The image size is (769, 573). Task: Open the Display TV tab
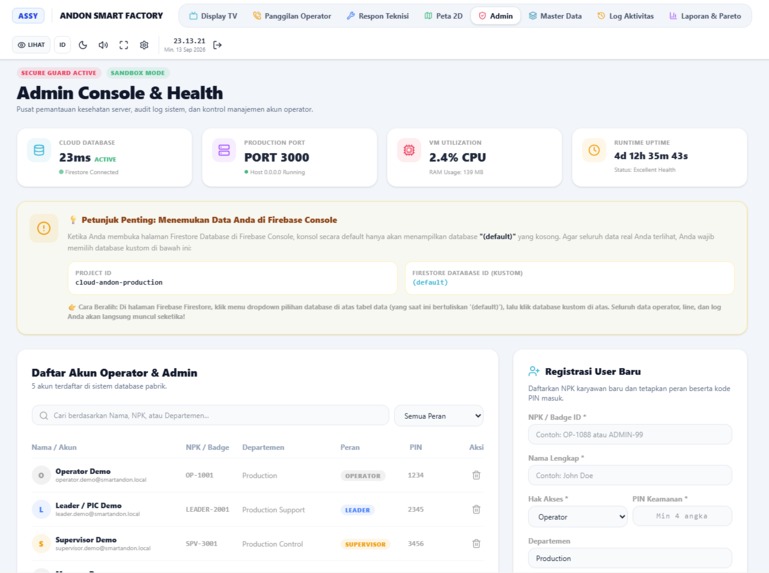213,16
